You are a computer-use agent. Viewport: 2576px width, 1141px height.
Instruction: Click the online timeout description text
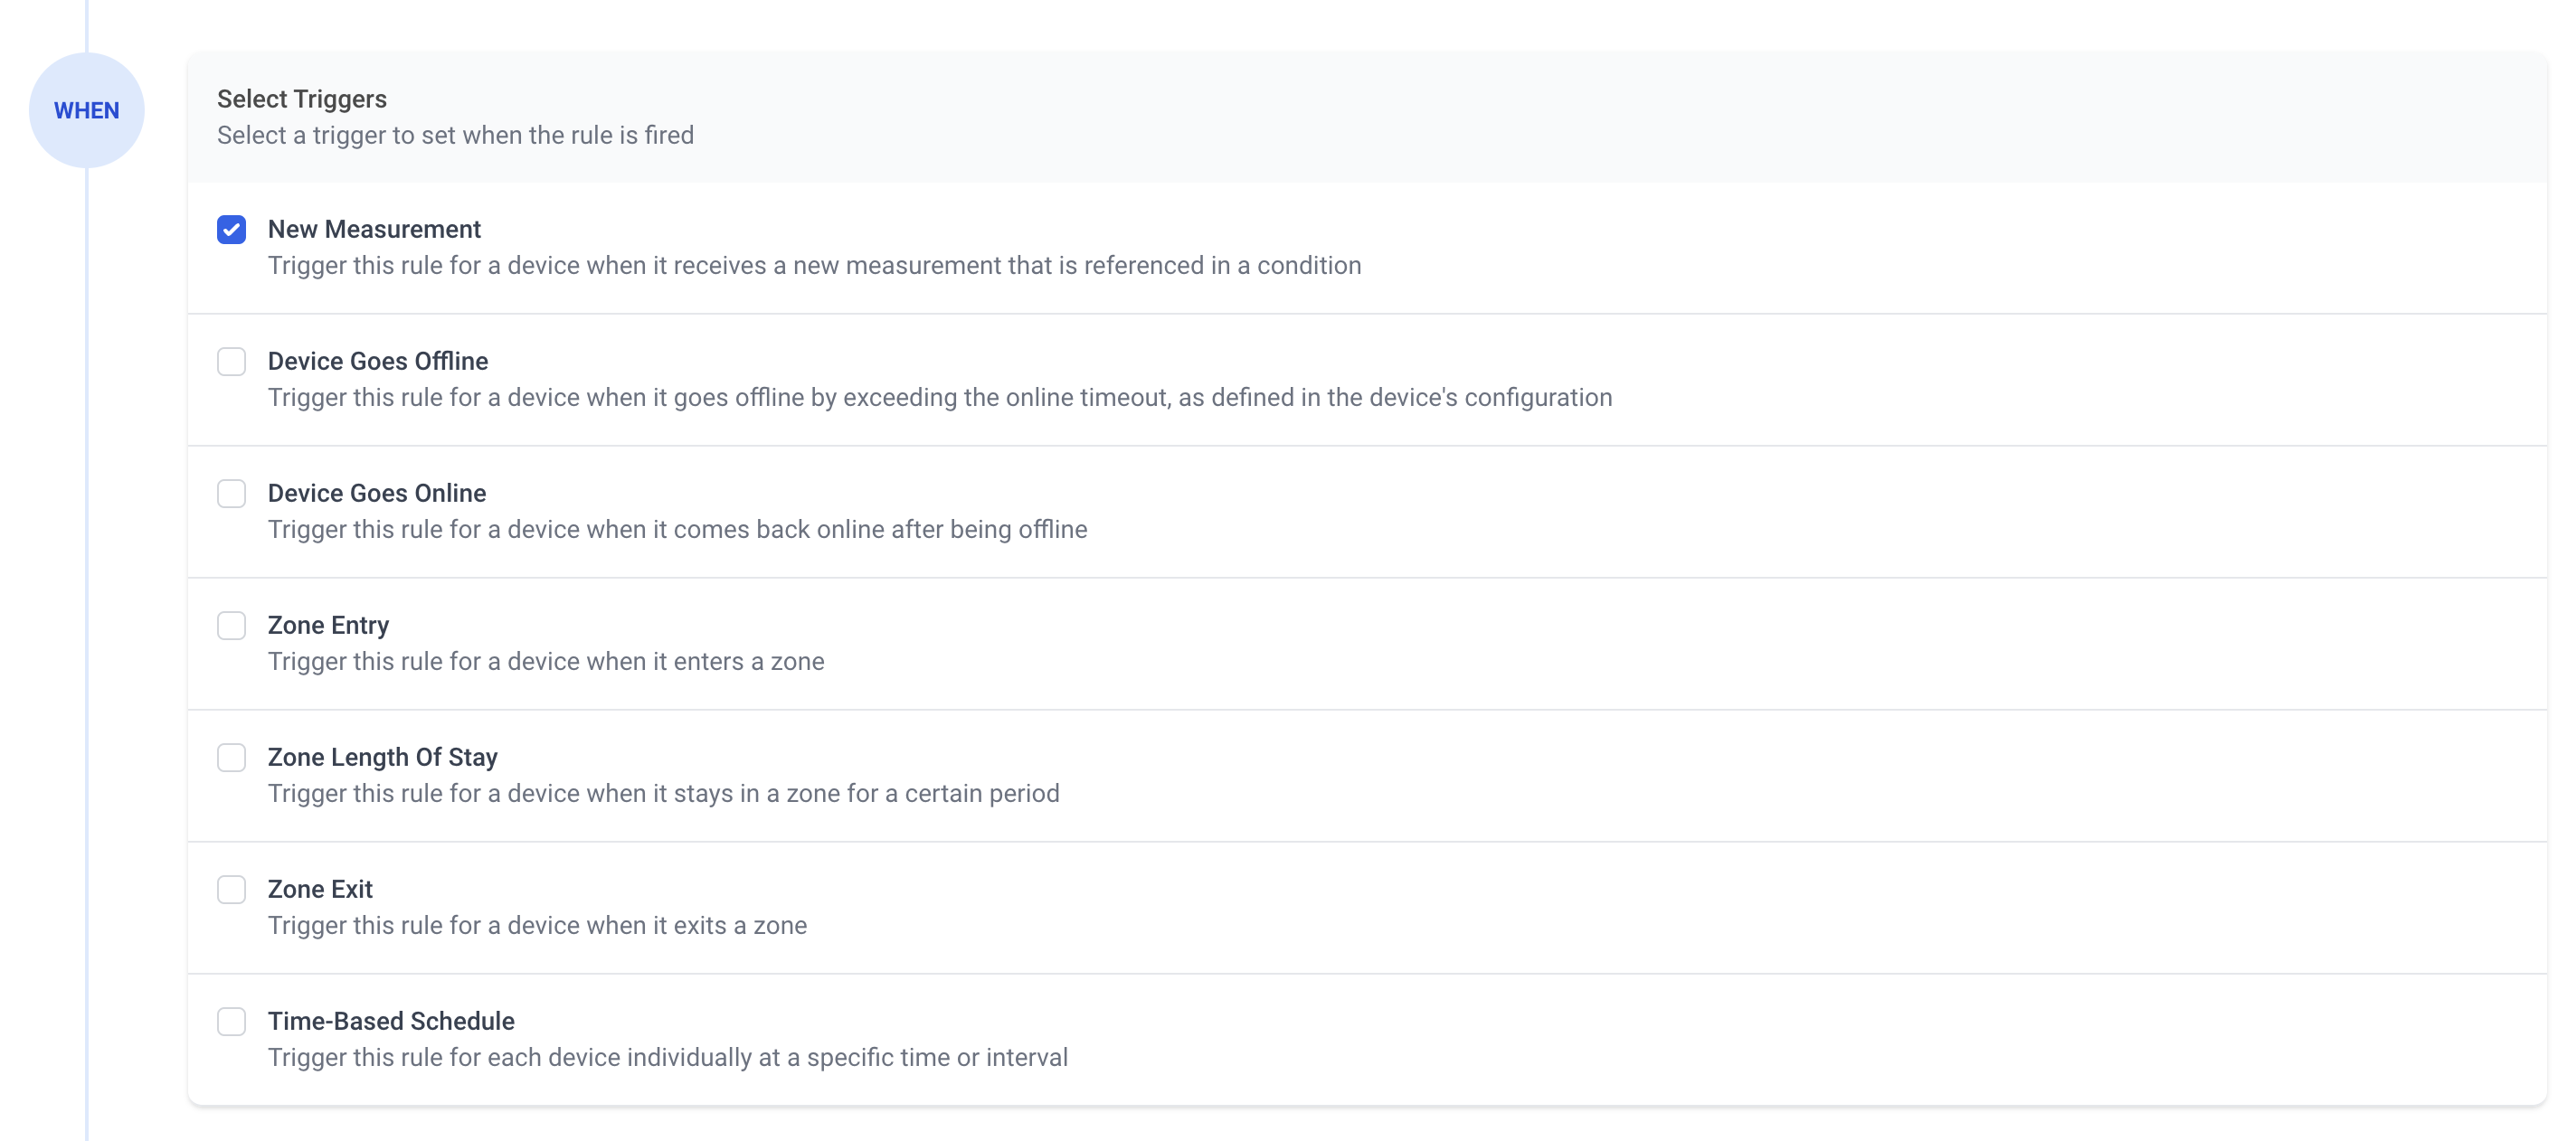point(939,398)
